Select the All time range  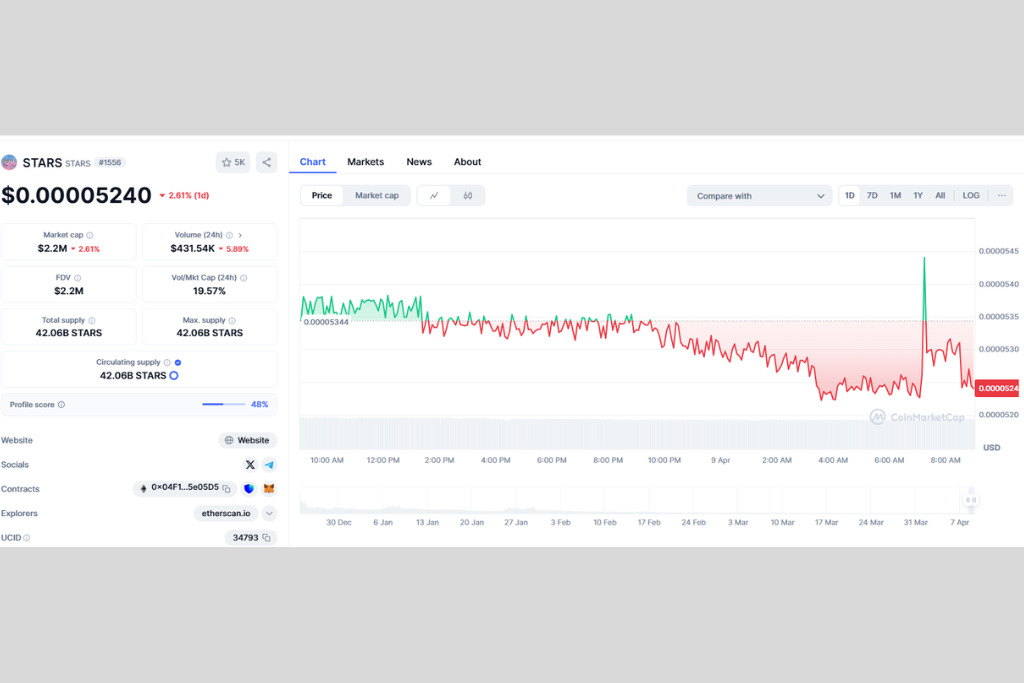(940, 196)
